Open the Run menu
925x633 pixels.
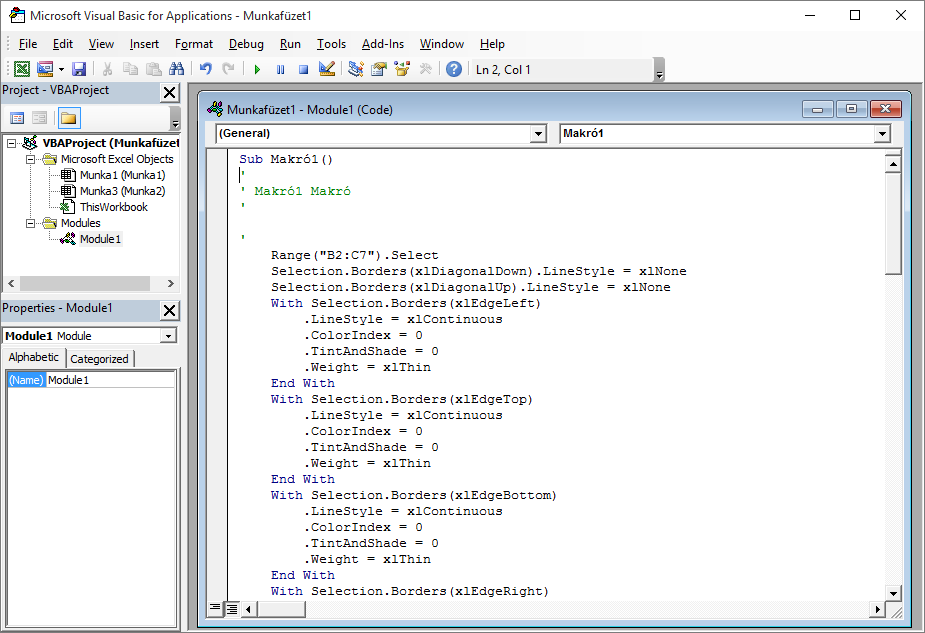tap(290, 44)
